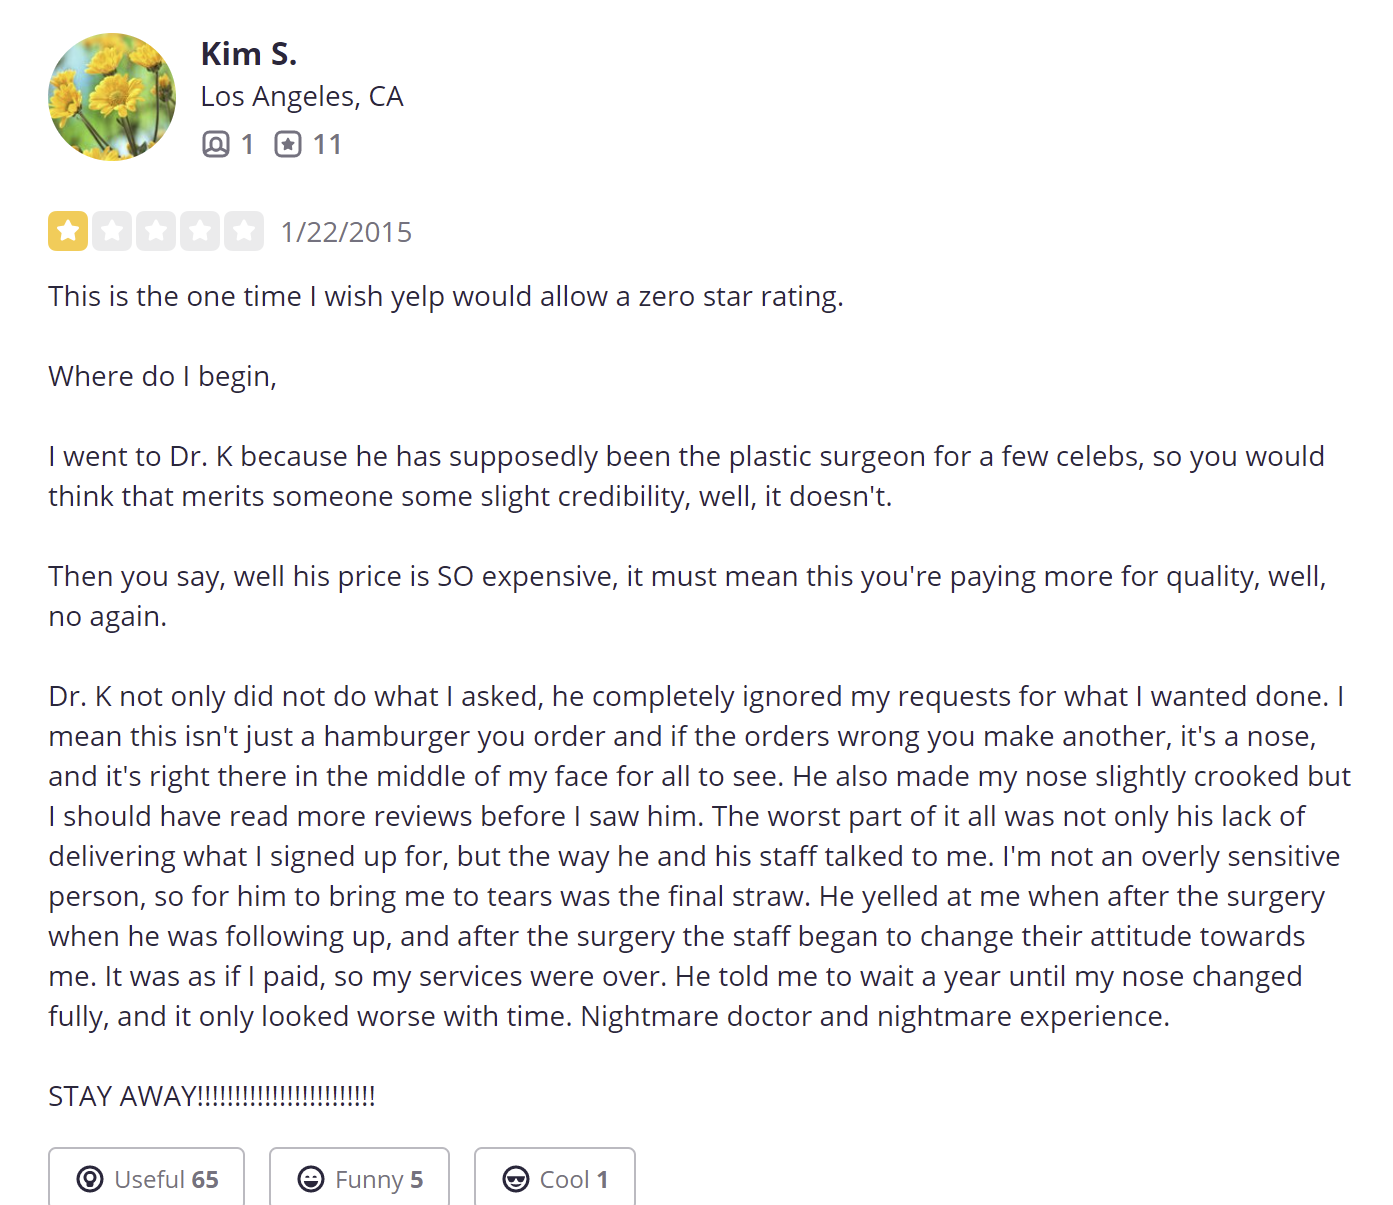Click the laughing face Funny icon
This screenshot has height=1205, width=1393.
311,1180
